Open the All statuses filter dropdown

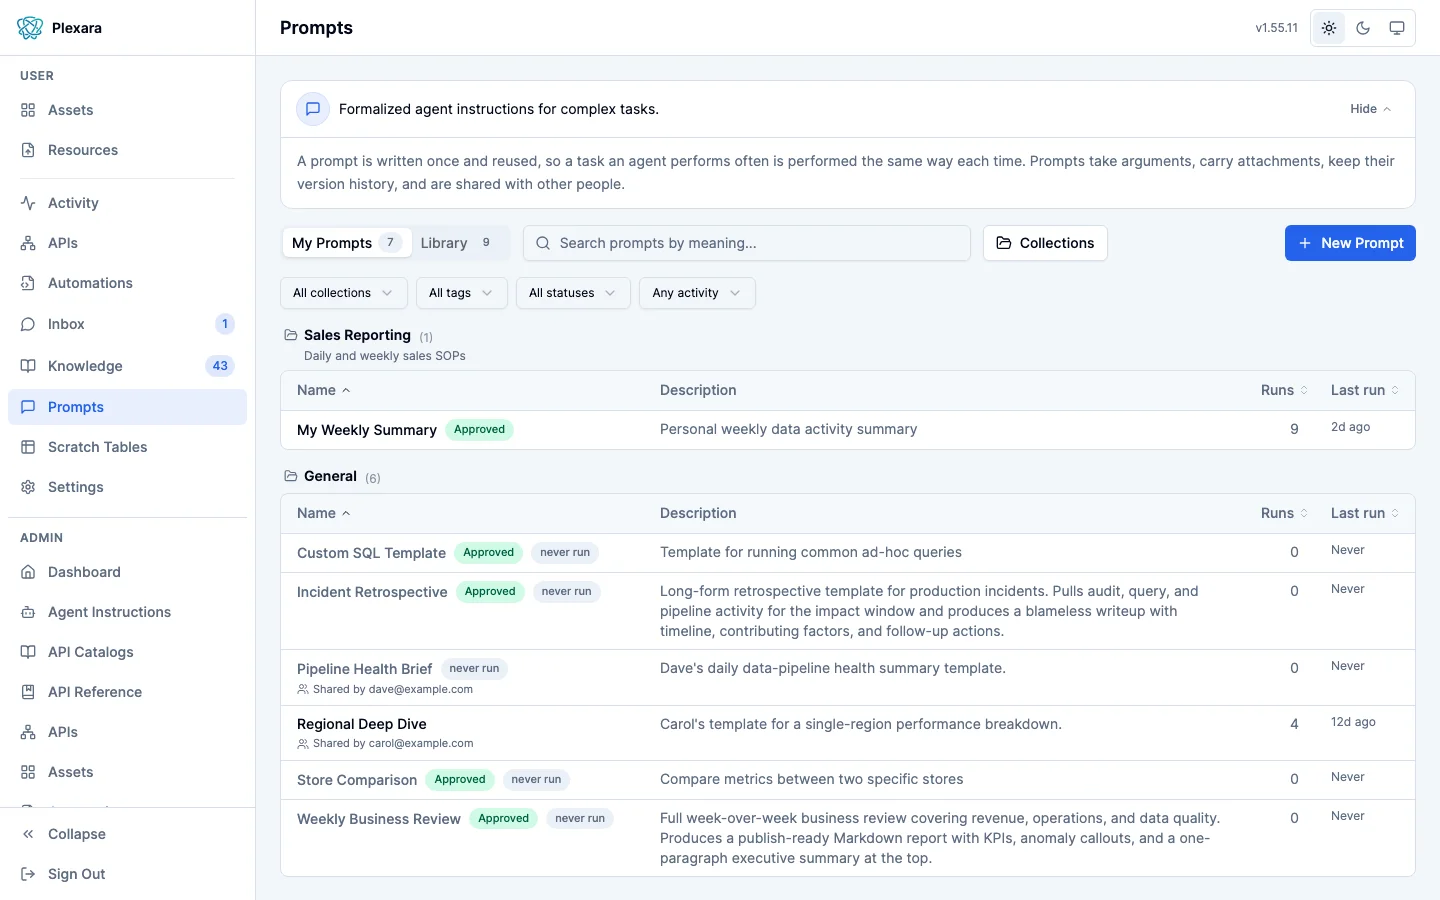pyautogui.click(x=573, y=293)
